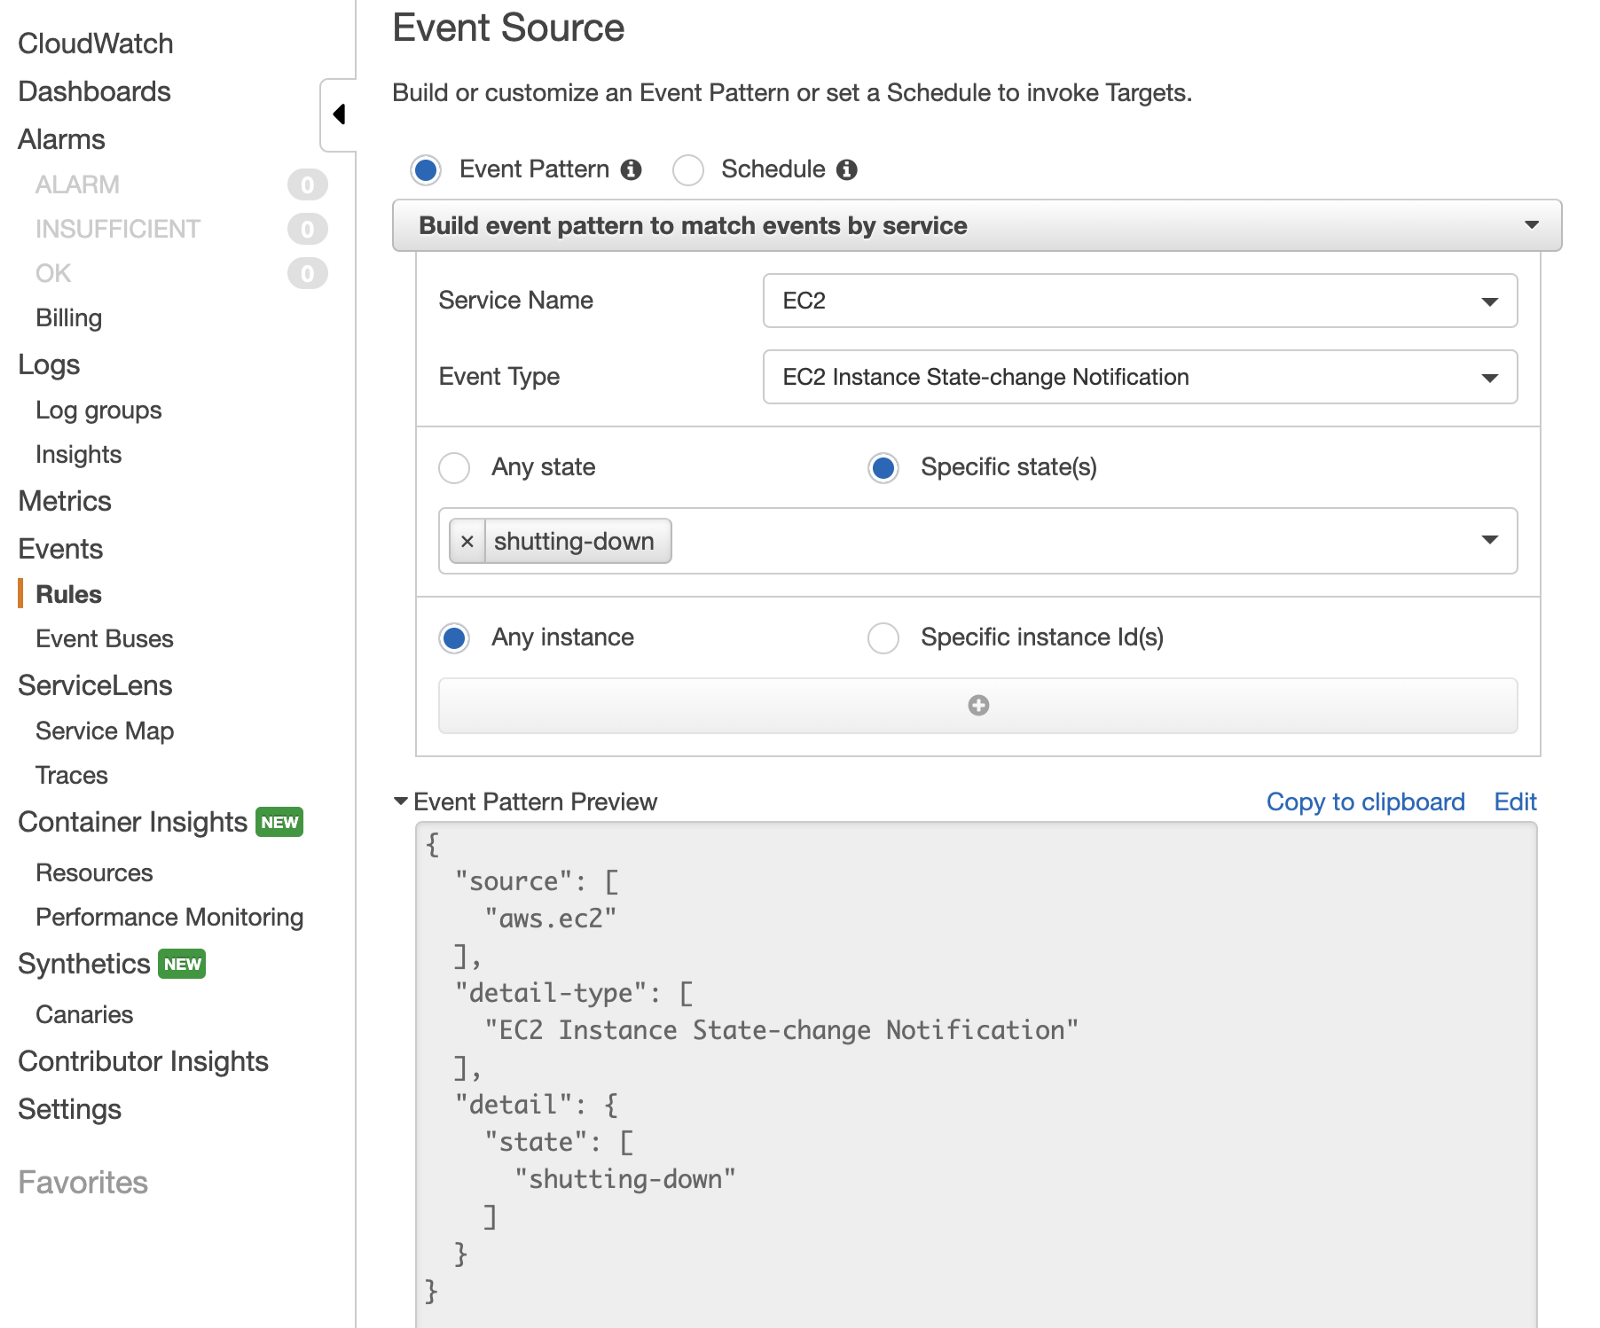Image resolution: width=1600 pixels, height=1328 pixels.
Task: Select Specific instance Id(s) option
Action: coord(883,638)
